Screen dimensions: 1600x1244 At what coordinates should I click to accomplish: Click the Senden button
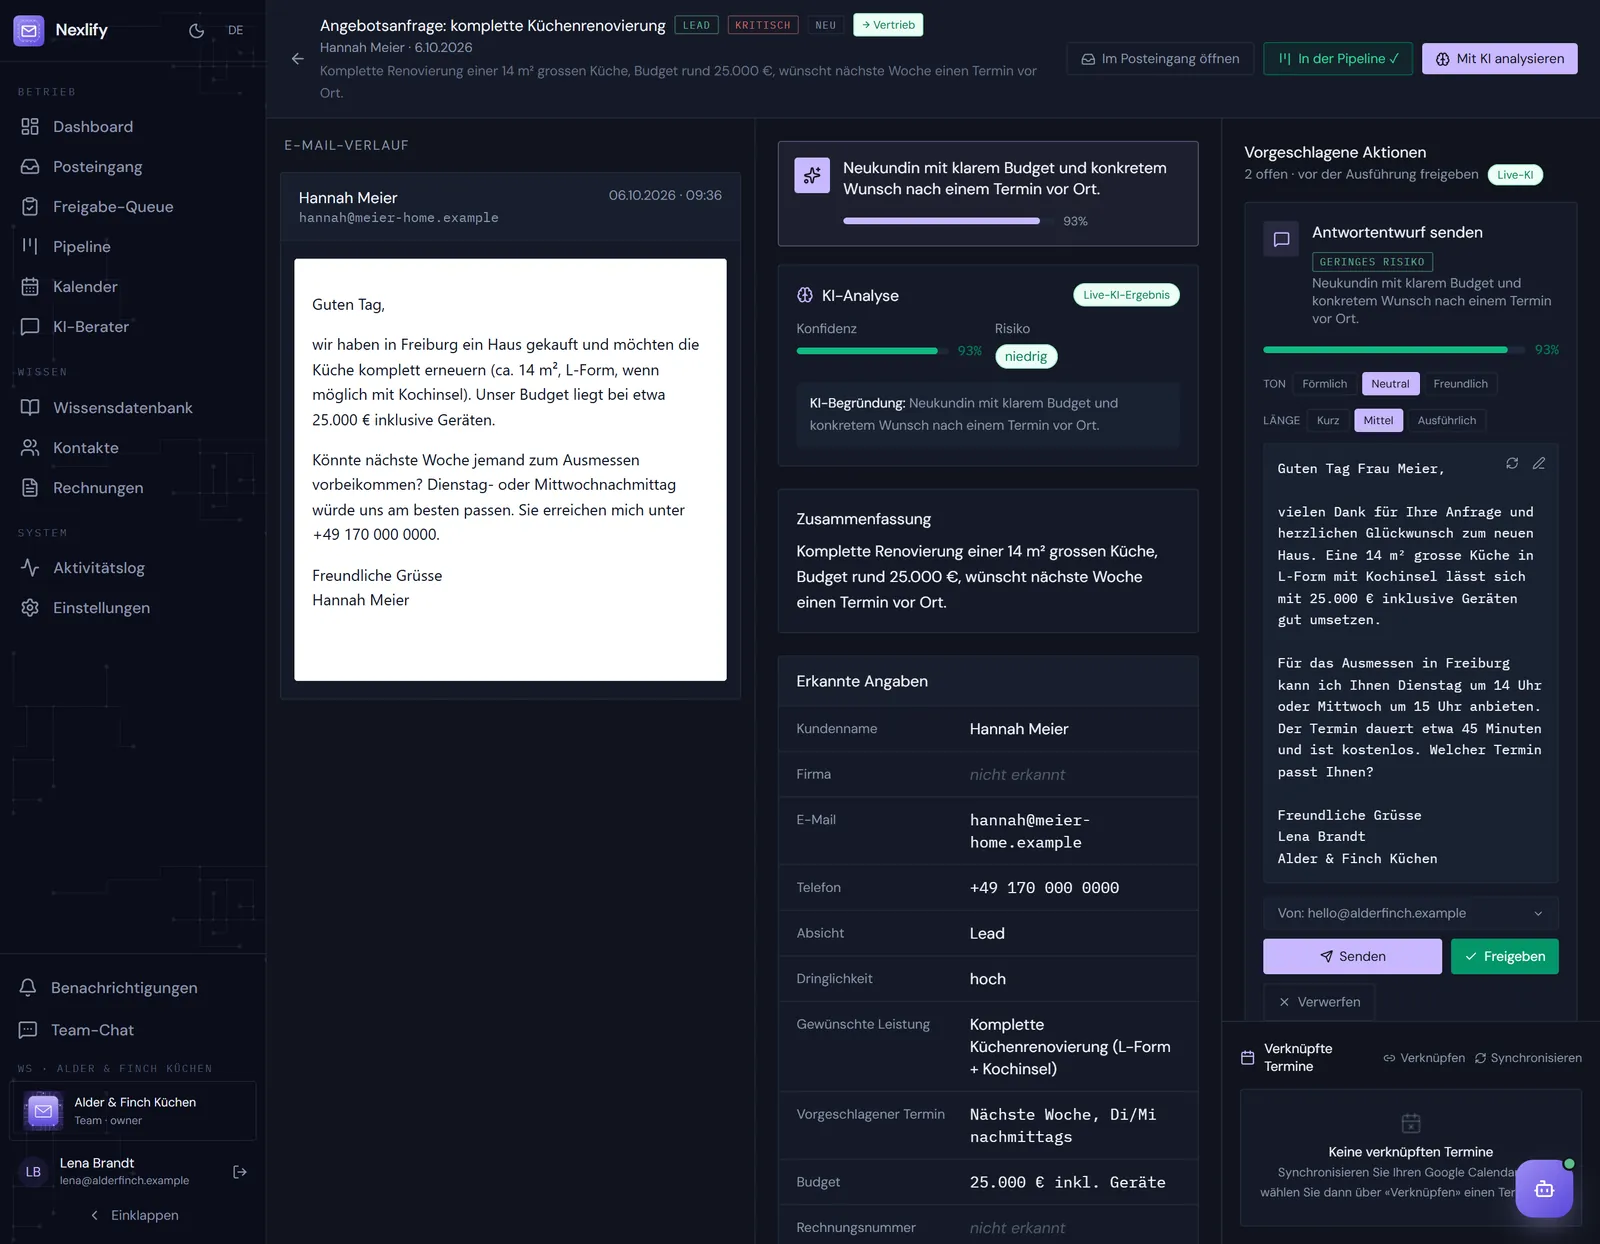click(x=1352, y=956)
